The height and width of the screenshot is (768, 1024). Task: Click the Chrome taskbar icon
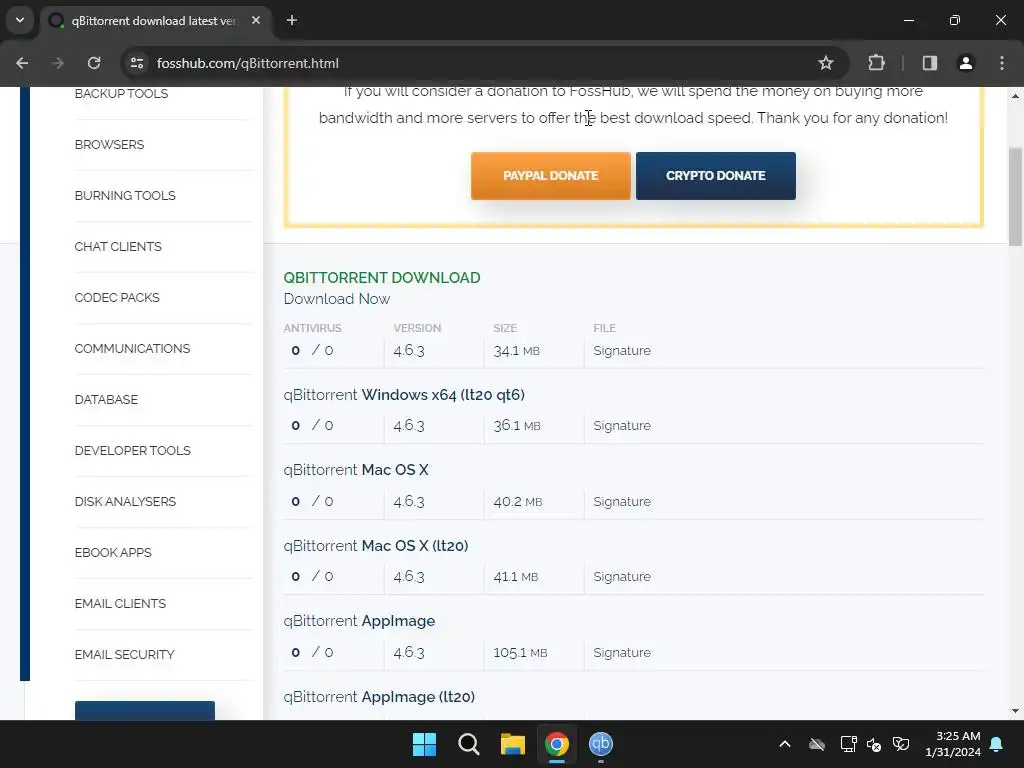tap(557, 744)
